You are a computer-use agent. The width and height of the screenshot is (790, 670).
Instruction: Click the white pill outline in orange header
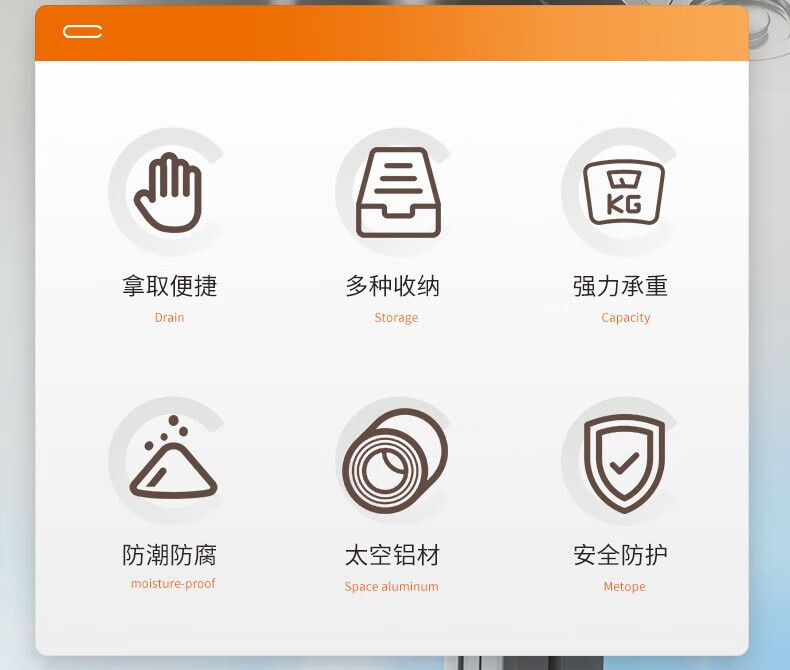point(83,32)
